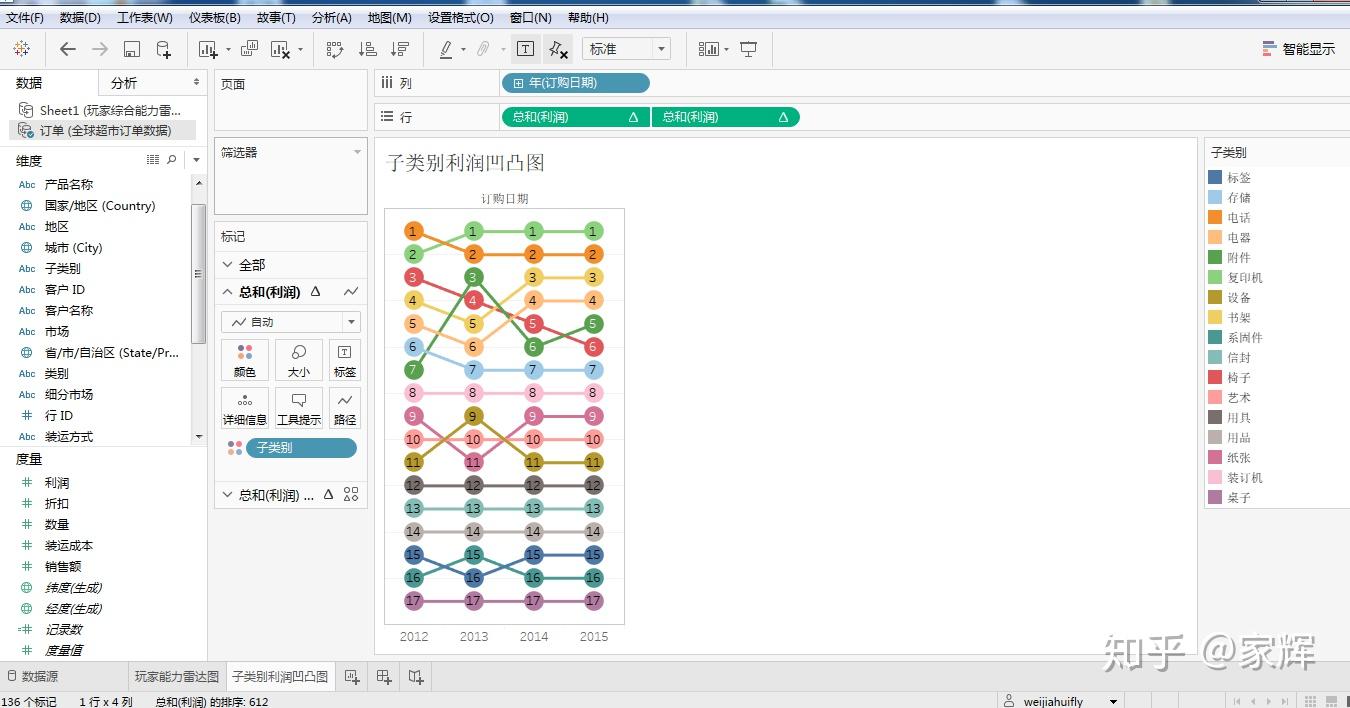
Task: Click the 标签 label mark card
Action: point(345,360)
